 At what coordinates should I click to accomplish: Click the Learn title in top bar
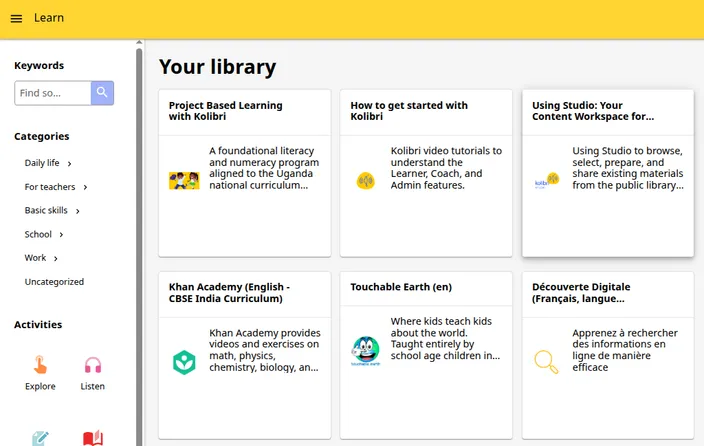pos(49,18)
